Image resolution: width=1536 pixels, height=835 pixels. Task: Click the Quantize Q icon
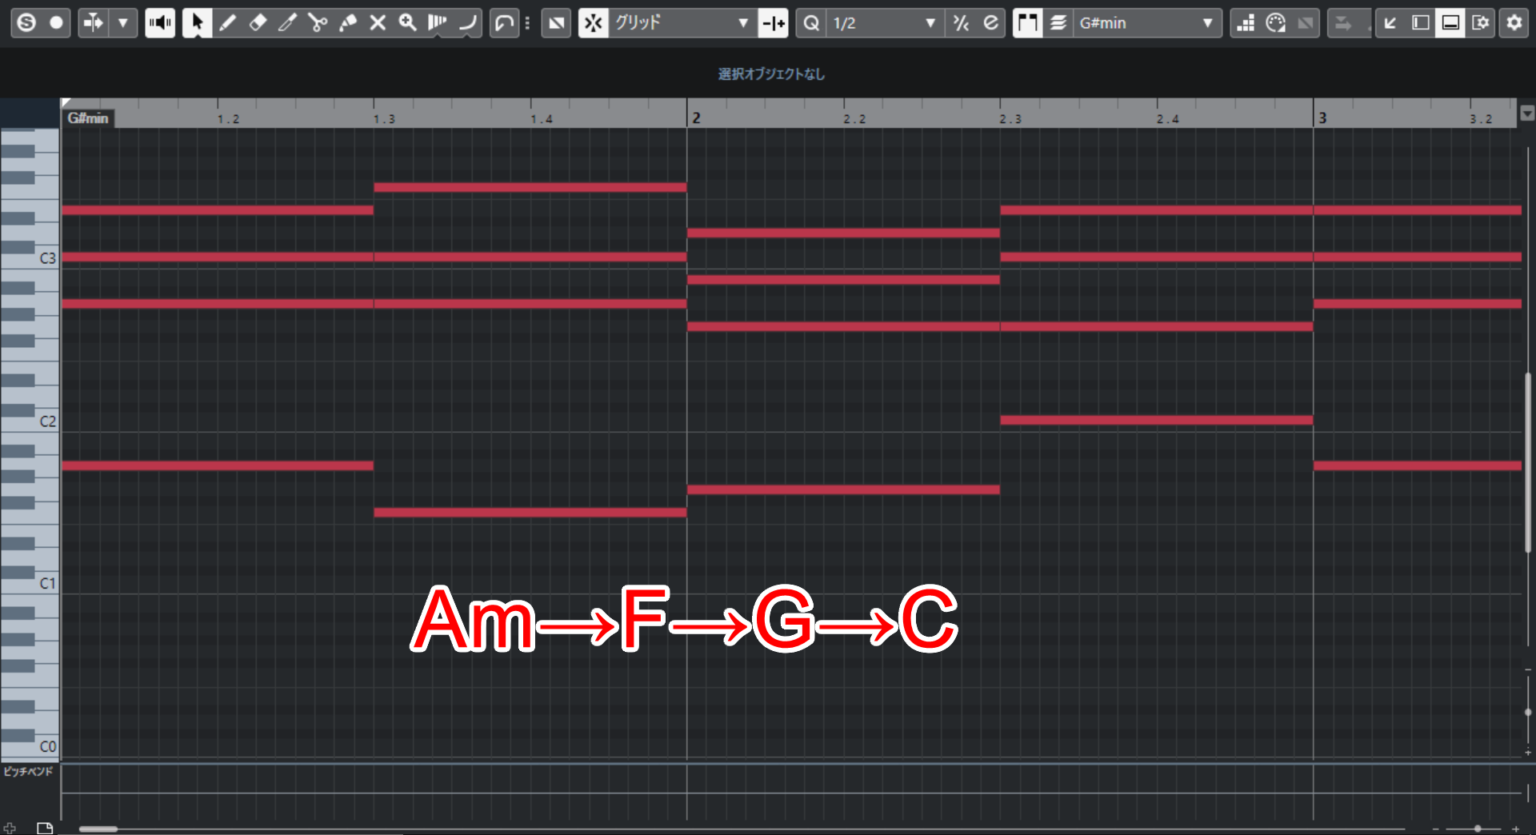(811, 22)
